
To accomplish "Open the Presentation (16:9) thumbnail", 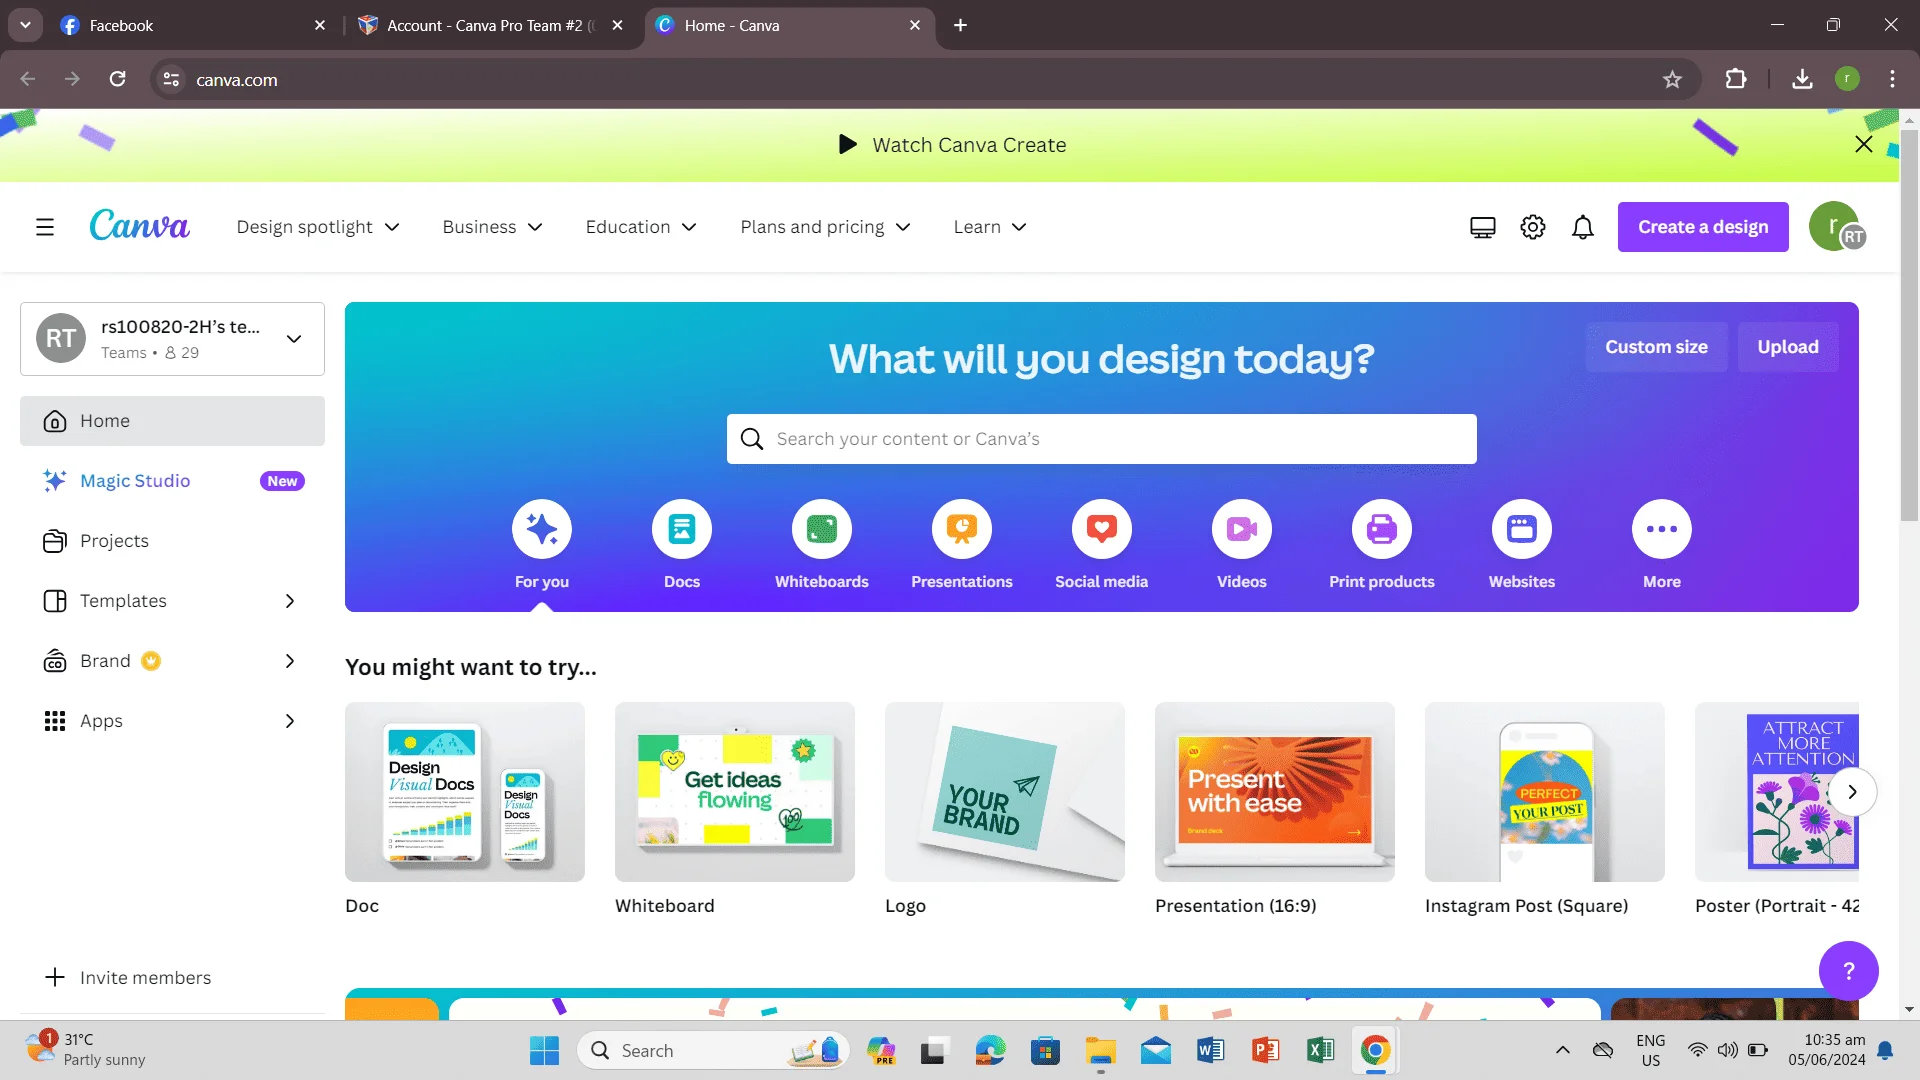I will [1275, 792].
